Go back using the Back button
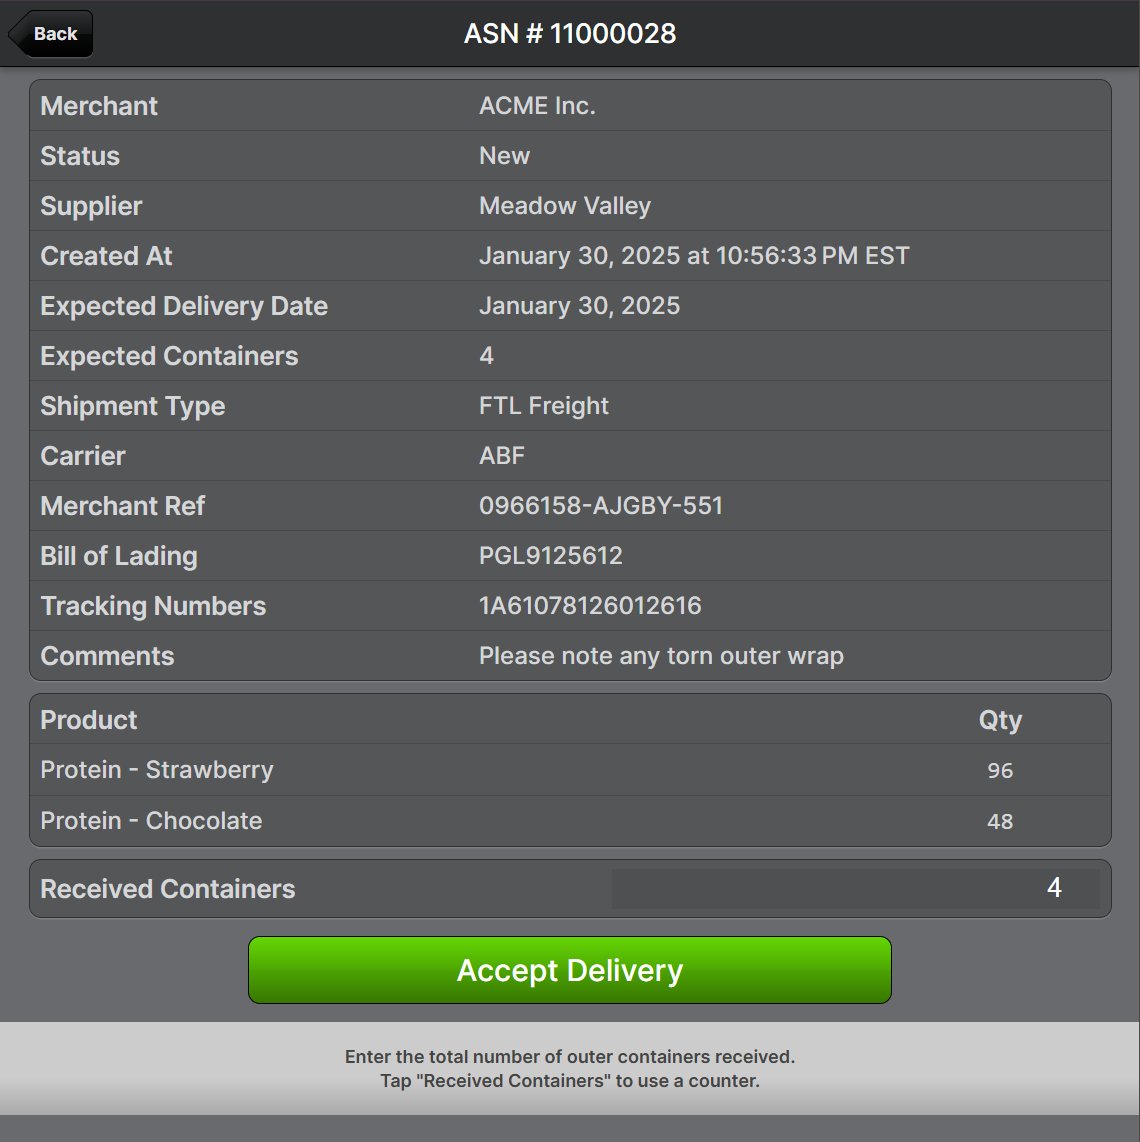The image size is (1140, 1142). click(x=52, y=34)
